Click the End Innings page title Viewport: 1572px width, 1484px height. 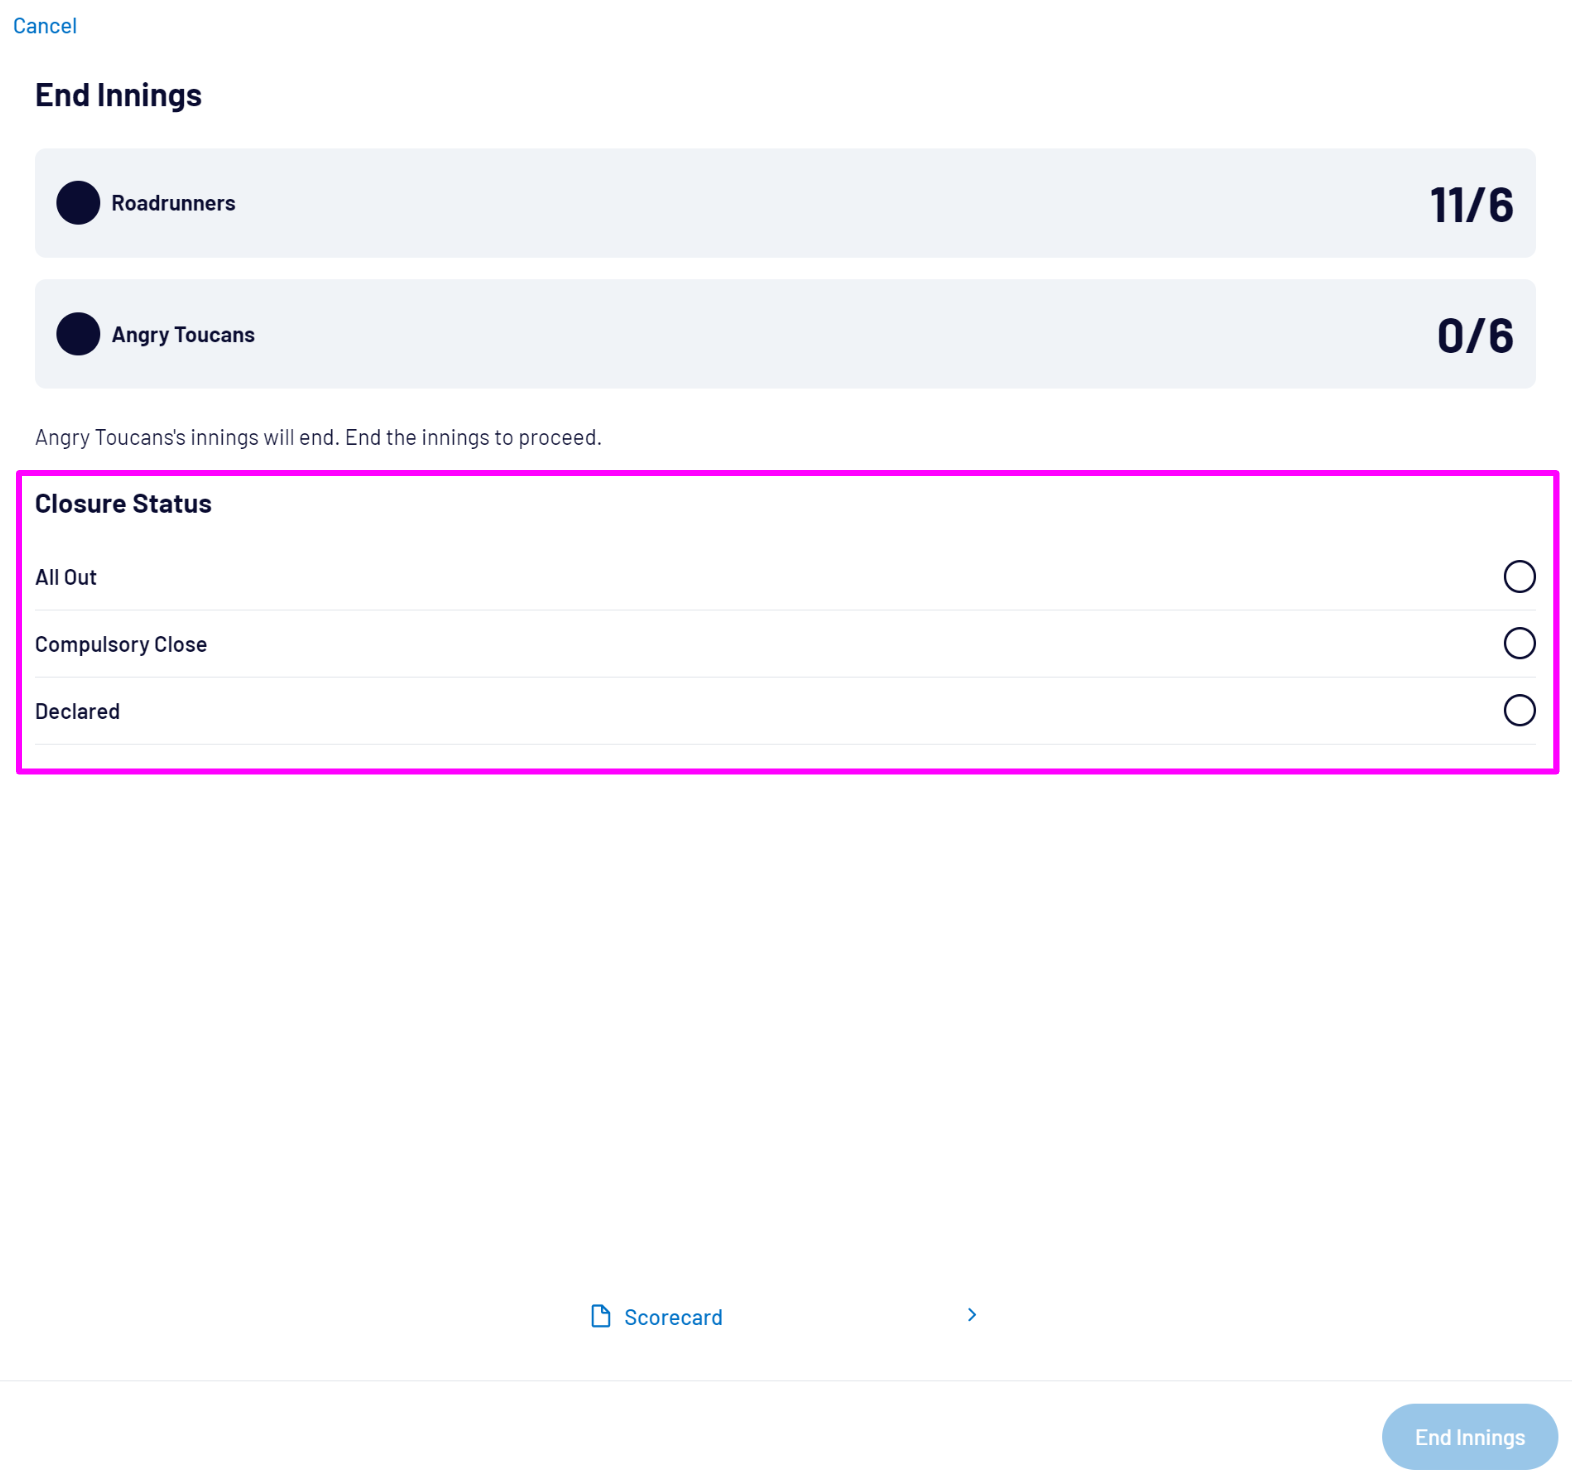[x=118, y=95]
